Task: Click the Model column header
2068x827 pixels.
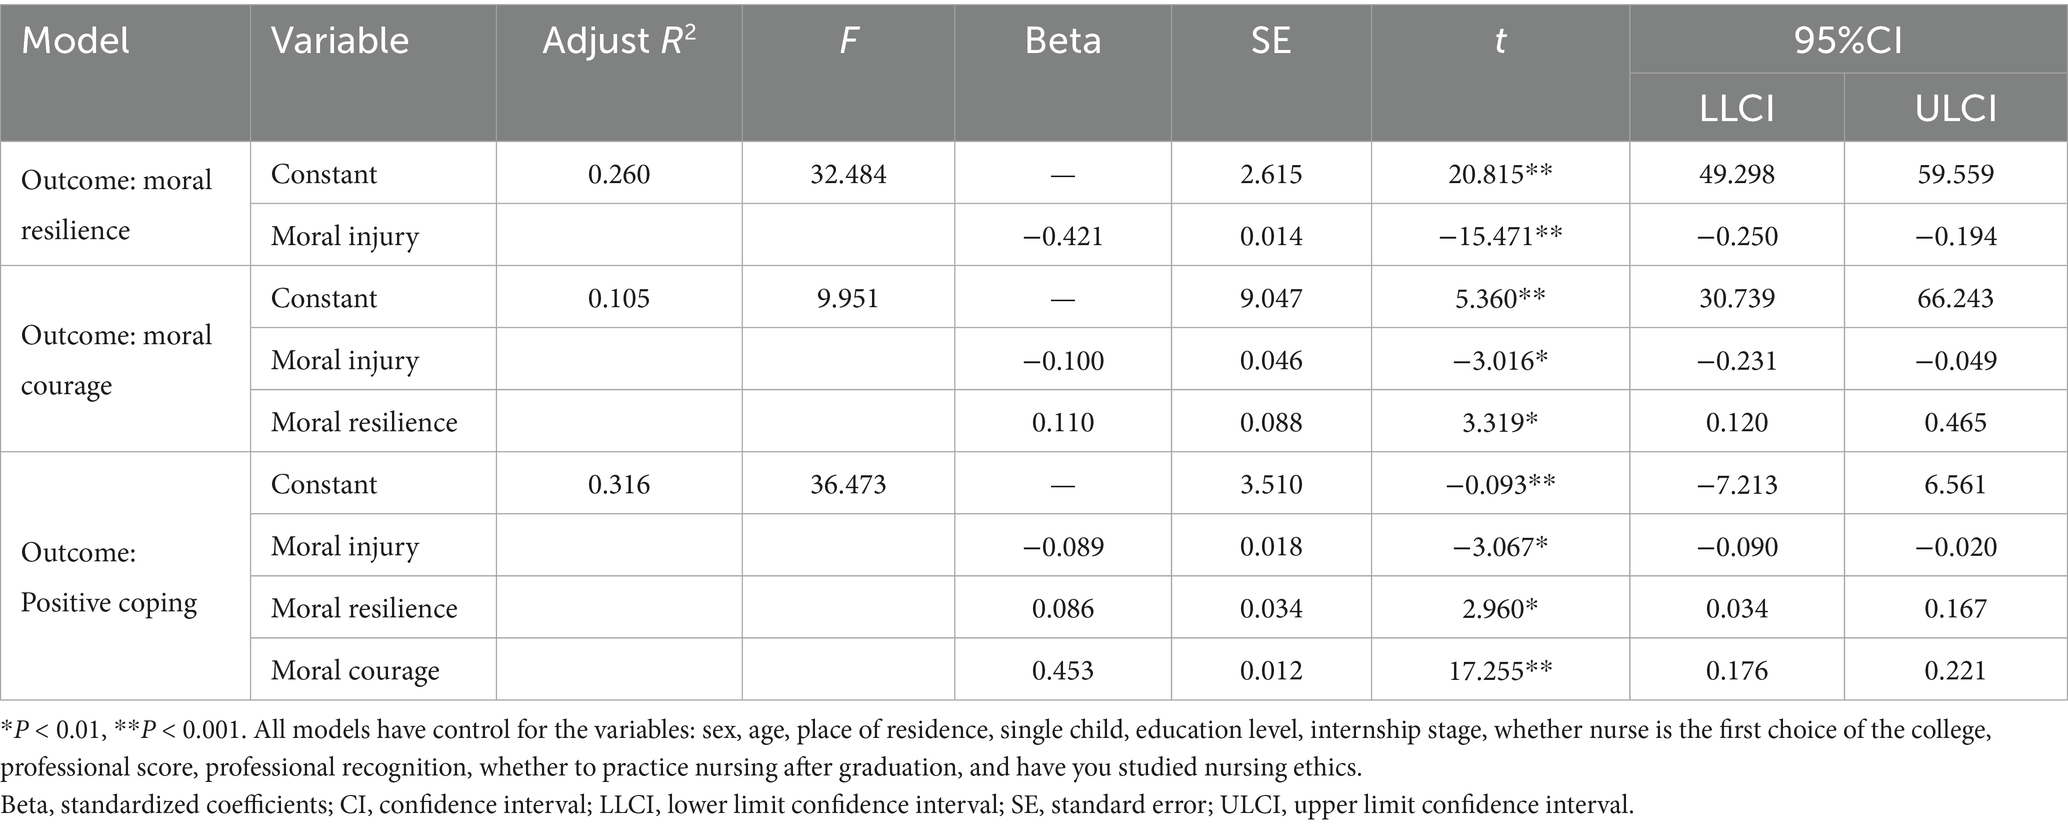Action: point(76,41)
